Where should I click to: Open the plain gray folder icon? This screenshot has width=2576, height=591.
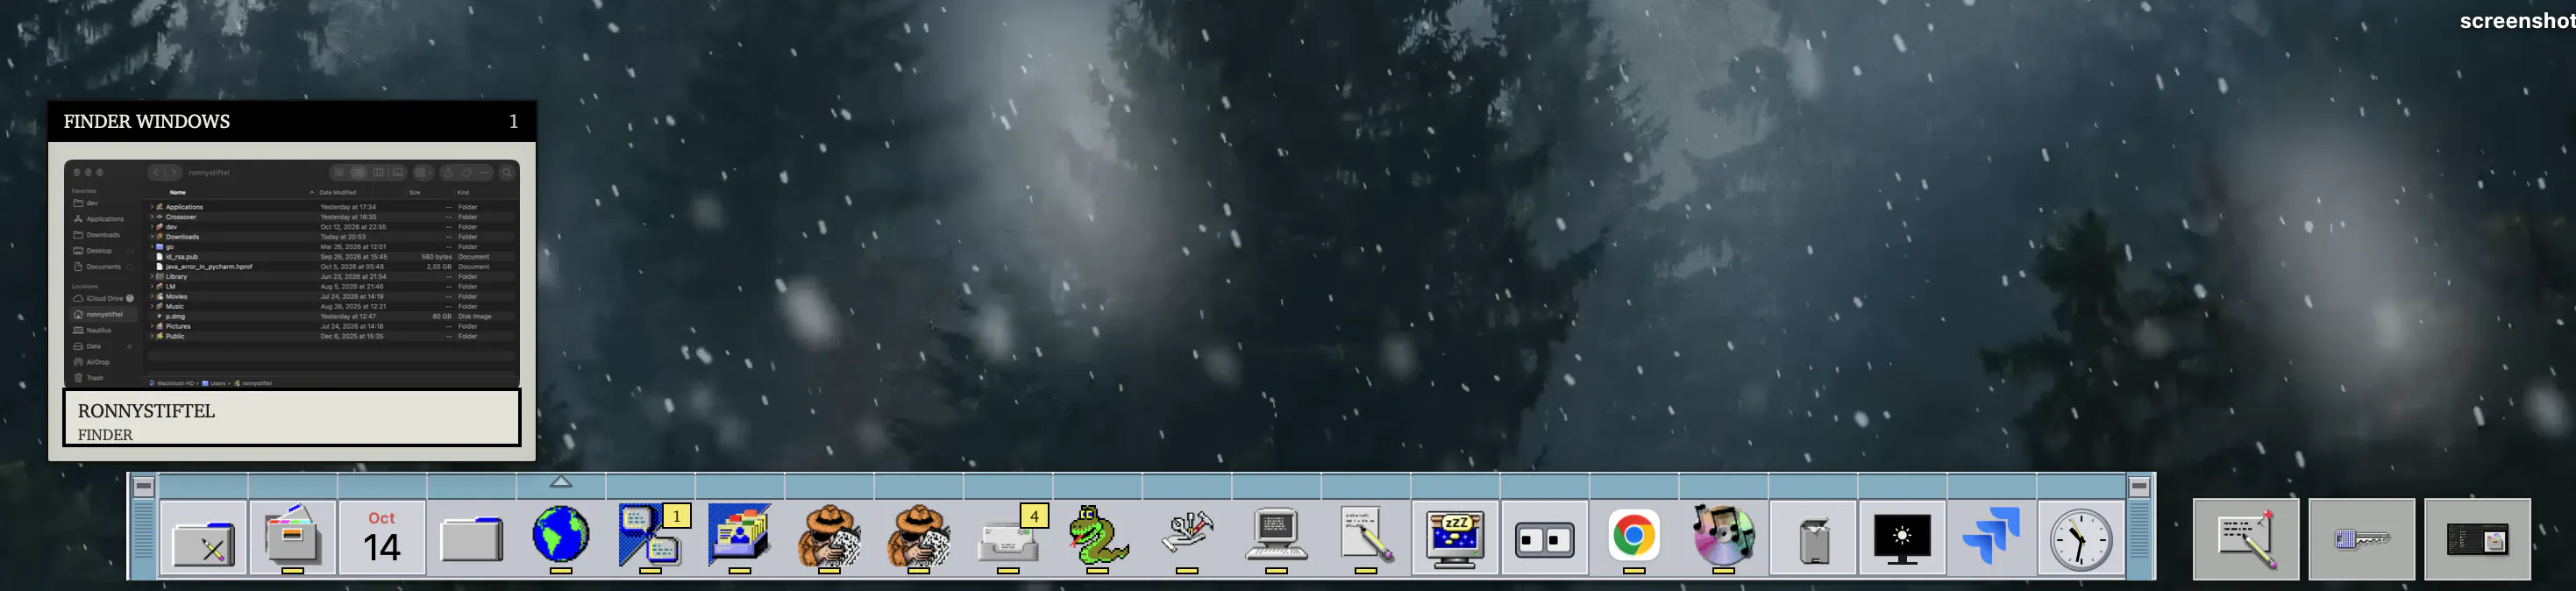[472, 539]
